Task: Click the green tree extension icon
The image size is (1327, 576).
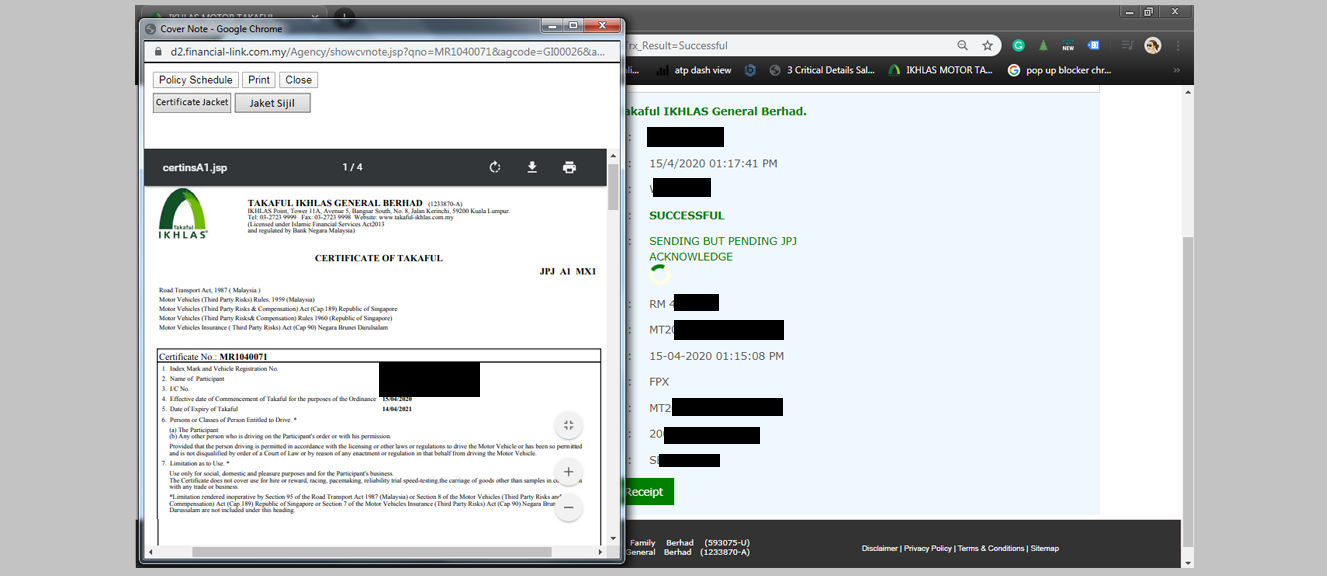Action: (1043, 46)
